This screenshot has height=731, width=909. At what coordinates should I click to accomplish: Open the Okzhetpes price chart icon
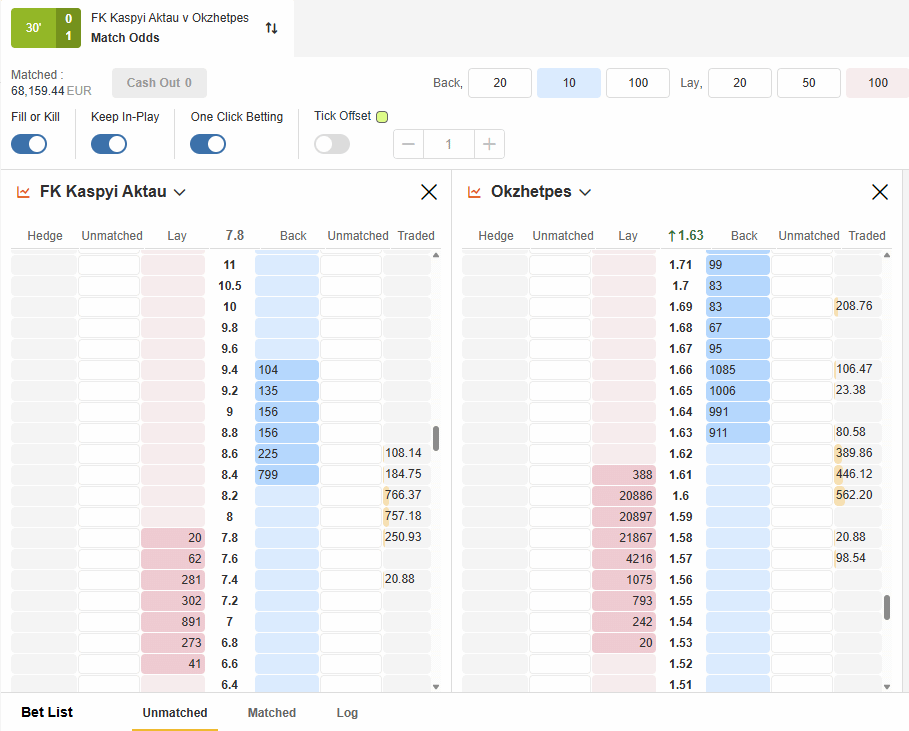tap(474, 192)
